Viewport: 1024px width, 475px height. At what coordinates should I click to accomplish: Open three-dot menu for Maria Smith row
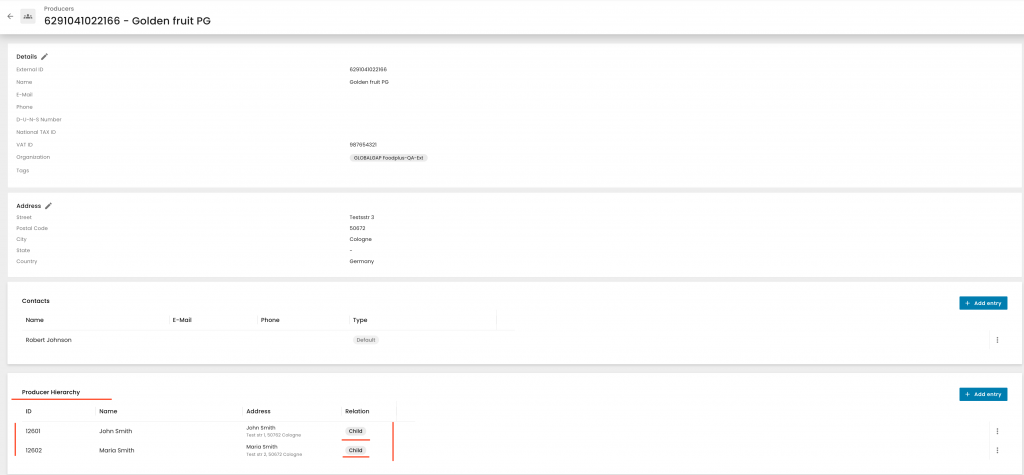pos(996,450)
